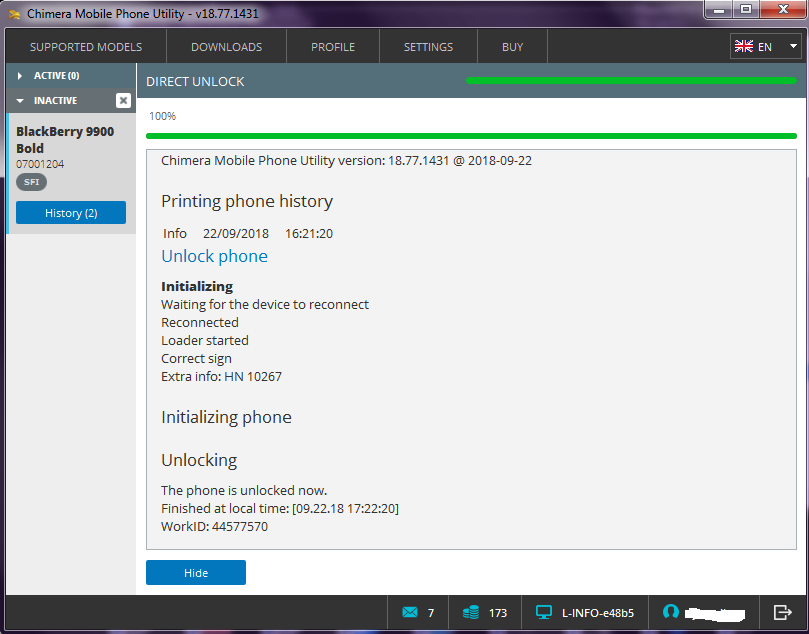Click the 100% progress label
The image size is (809, 634).
click(x=162, y=116)
